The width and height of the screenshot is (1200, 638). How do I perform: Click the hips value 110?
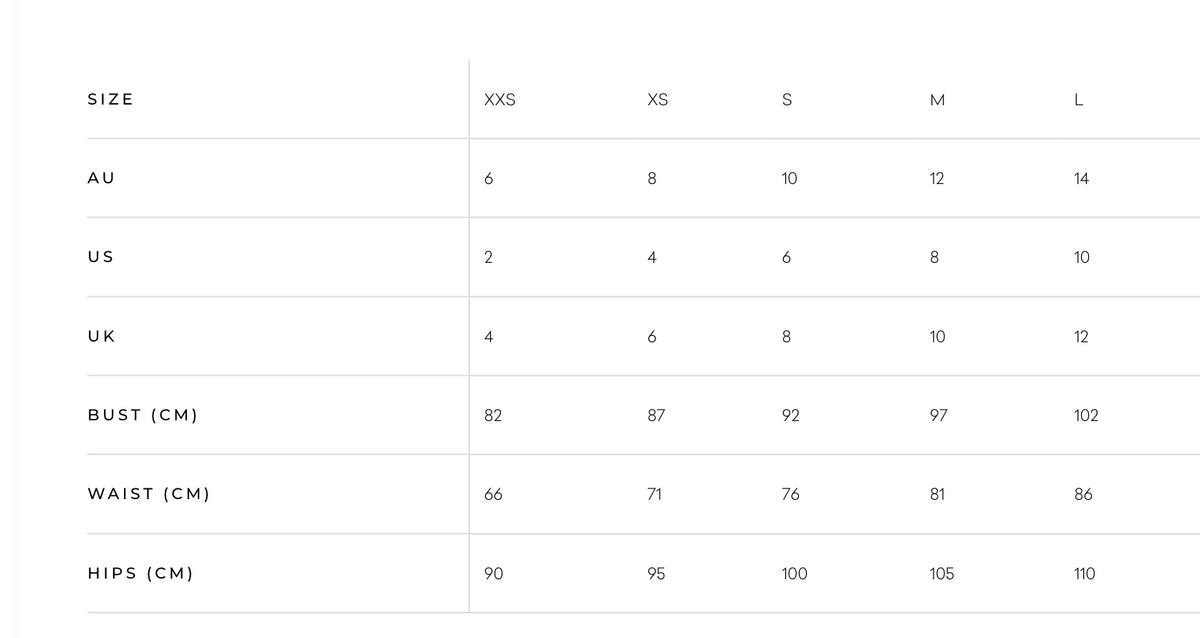coord(1084,574)
